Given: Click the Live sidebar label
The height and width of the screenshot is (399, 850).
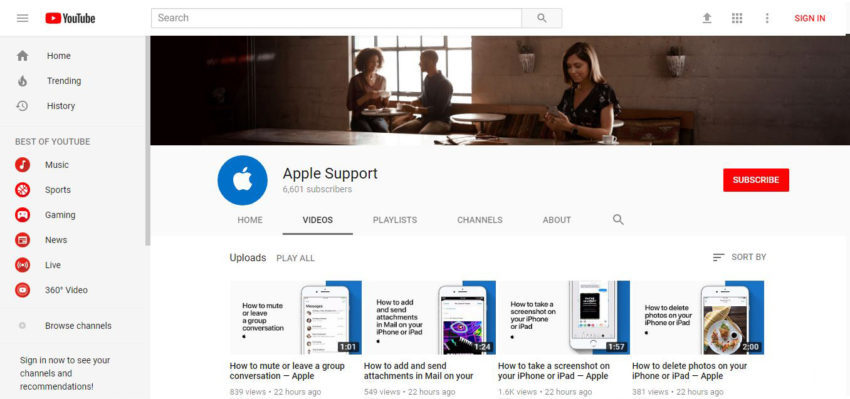Looking at the screenshot, I should tap(53, 265).
